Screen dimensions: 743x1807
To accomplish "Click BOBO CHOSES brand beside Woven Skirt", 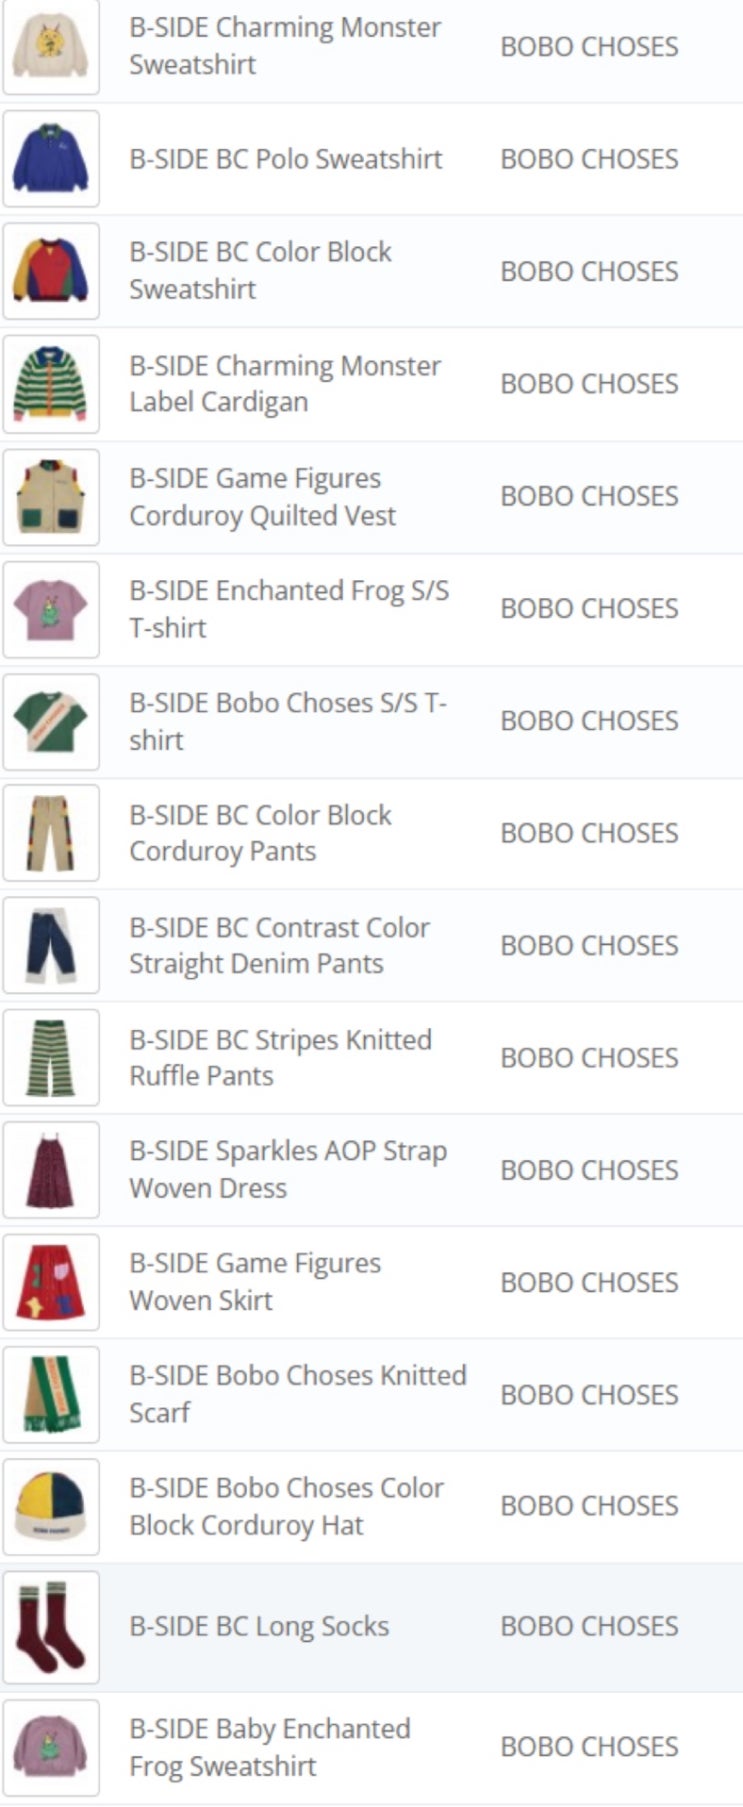I will point(589,1282).
